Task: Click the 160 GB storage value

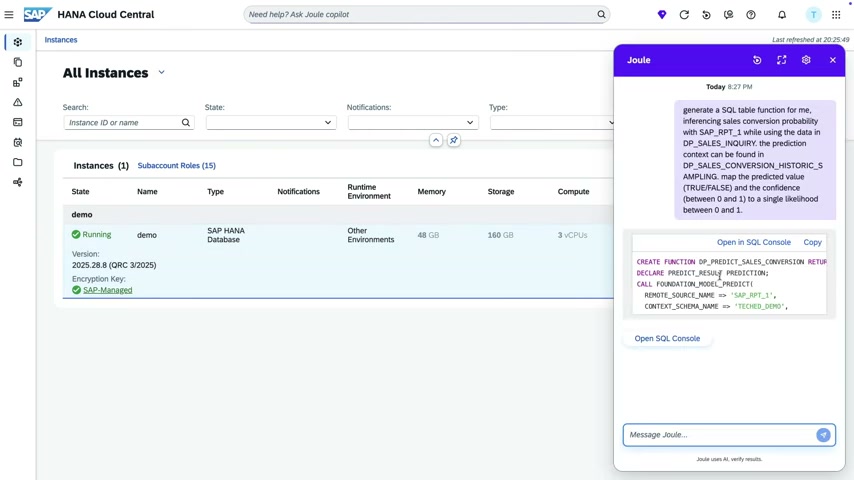Action: [x=501, y=235]
